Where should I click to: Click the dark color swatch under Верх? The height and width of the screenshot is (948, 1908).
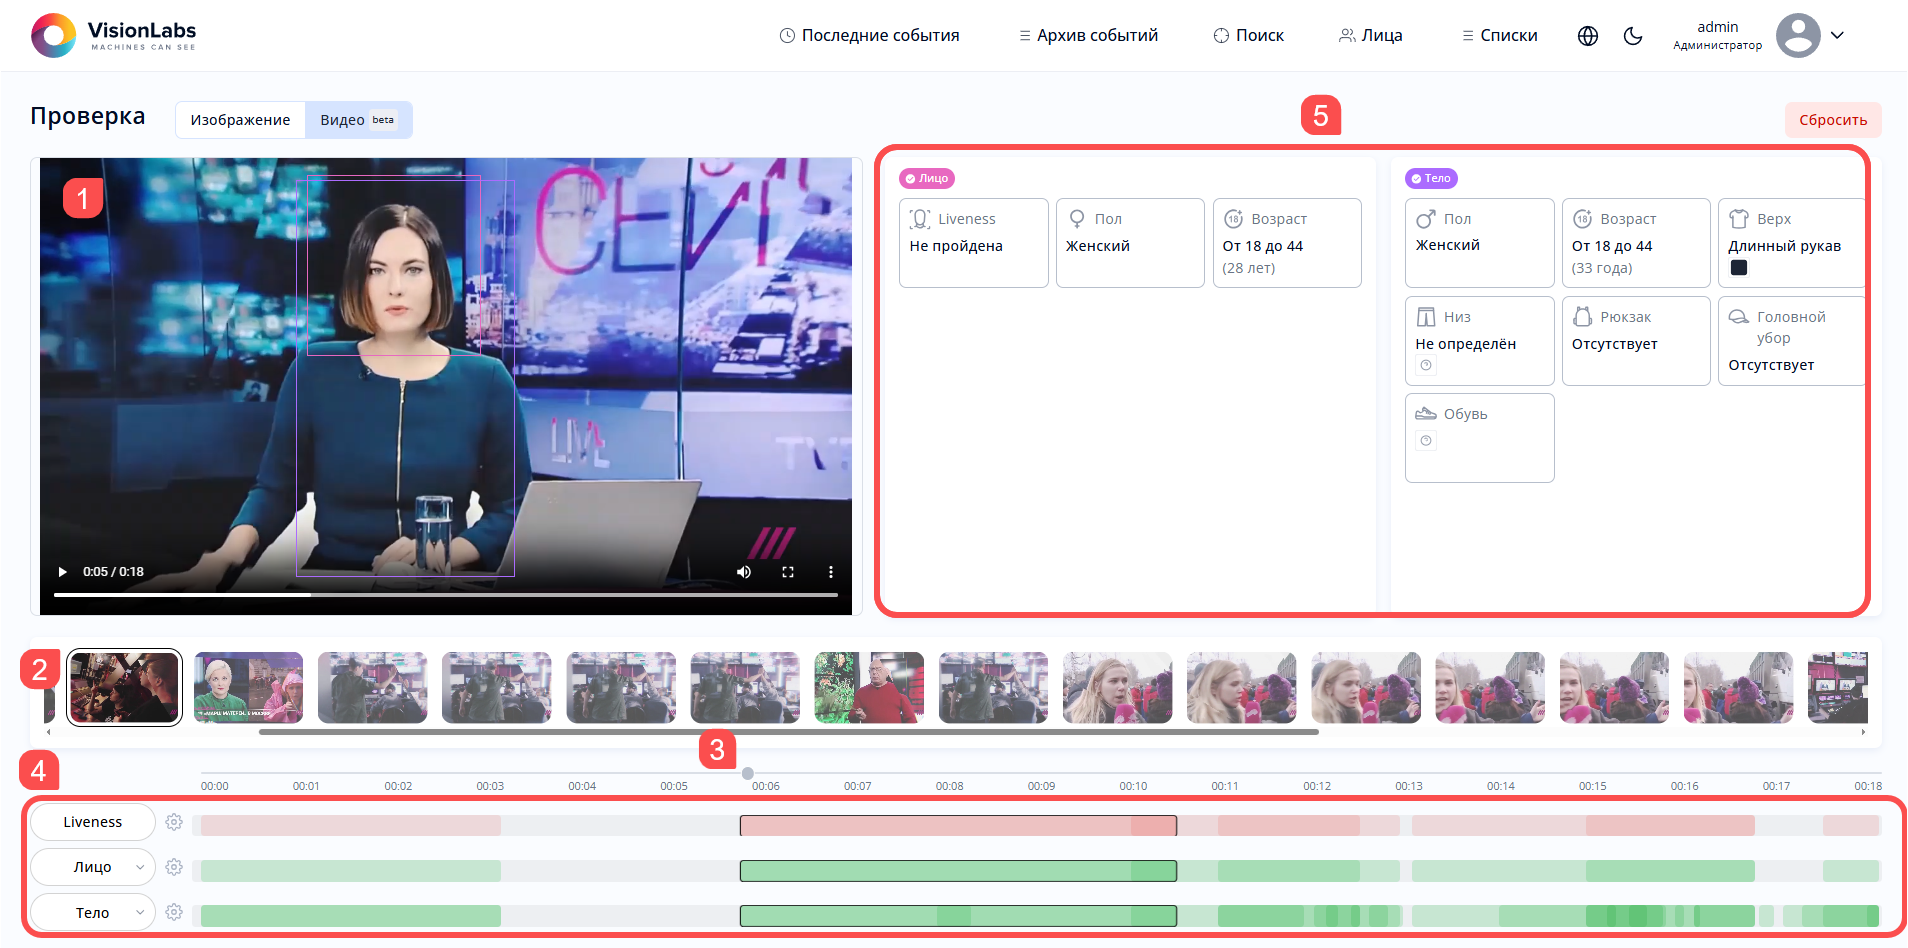click(x=1739, y=268)
